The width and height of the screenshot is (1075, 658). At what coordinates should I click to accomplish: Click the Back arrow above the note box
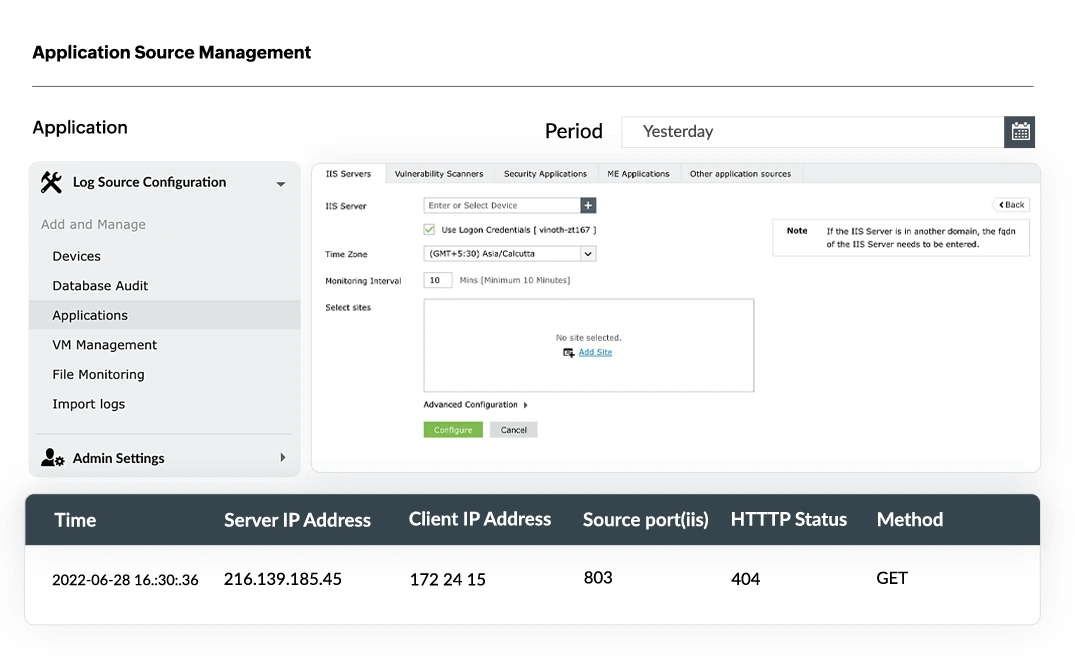coord(1010,204)
